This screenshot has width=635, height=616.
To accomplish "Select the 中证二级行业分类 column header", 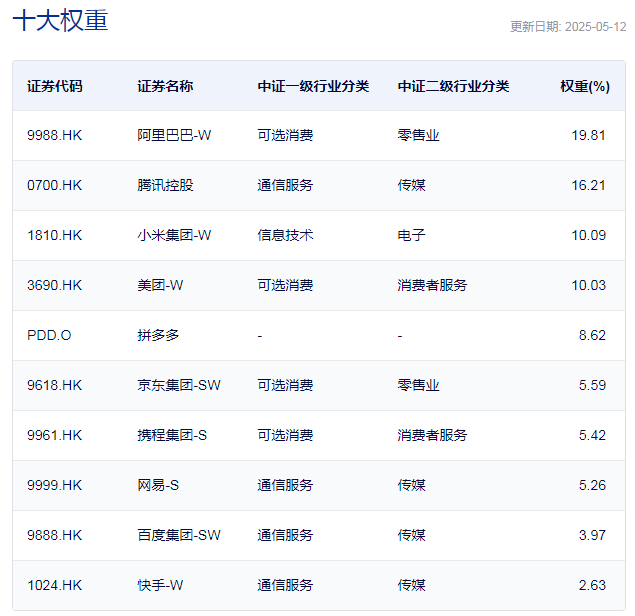I will [x=453, y=86].
